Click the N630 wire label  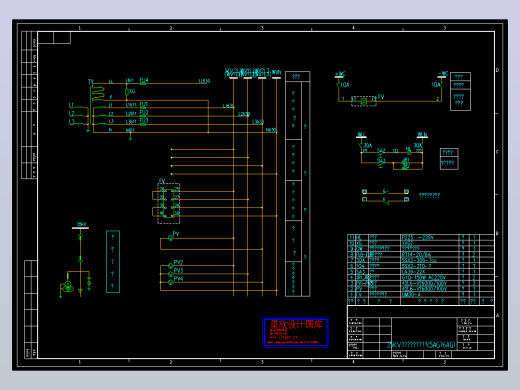[x=271, y=130]
